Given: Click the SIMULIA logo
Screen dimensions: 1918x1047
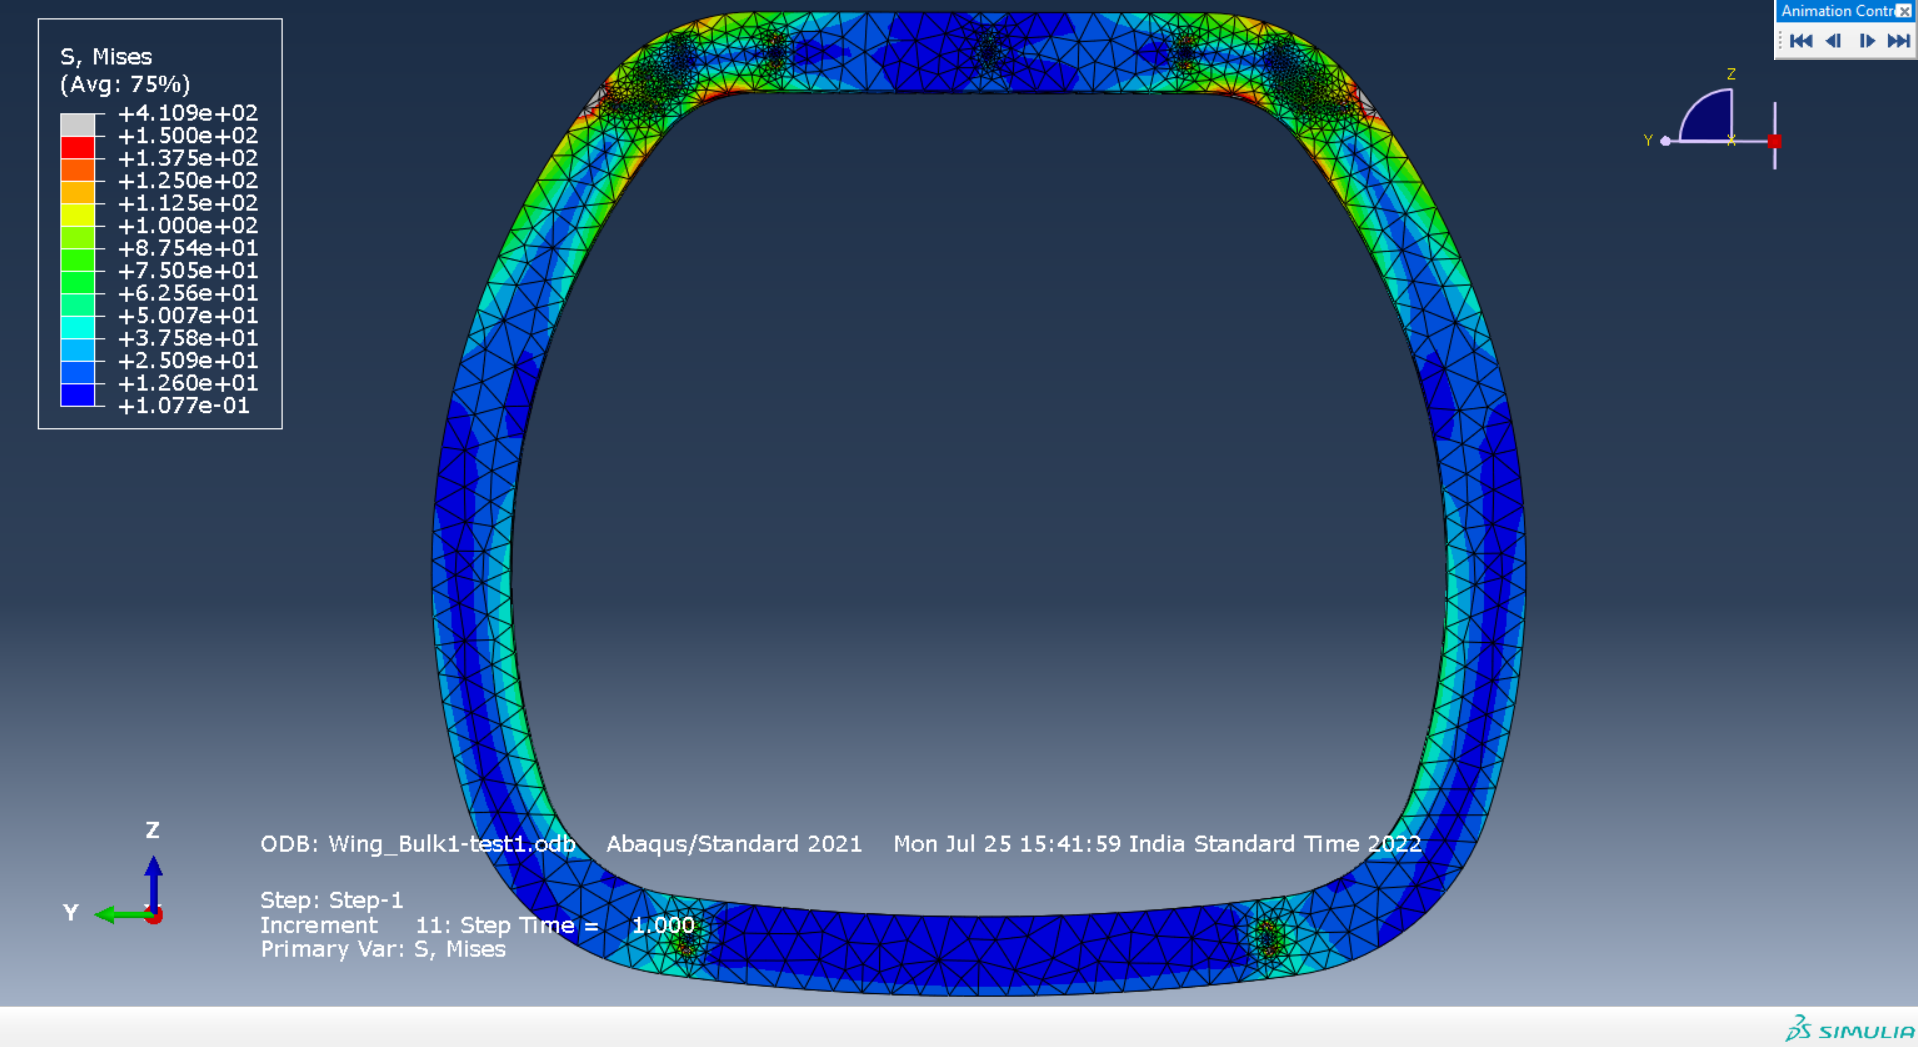Looking at the screenshot, I should click(1849, 1029).
